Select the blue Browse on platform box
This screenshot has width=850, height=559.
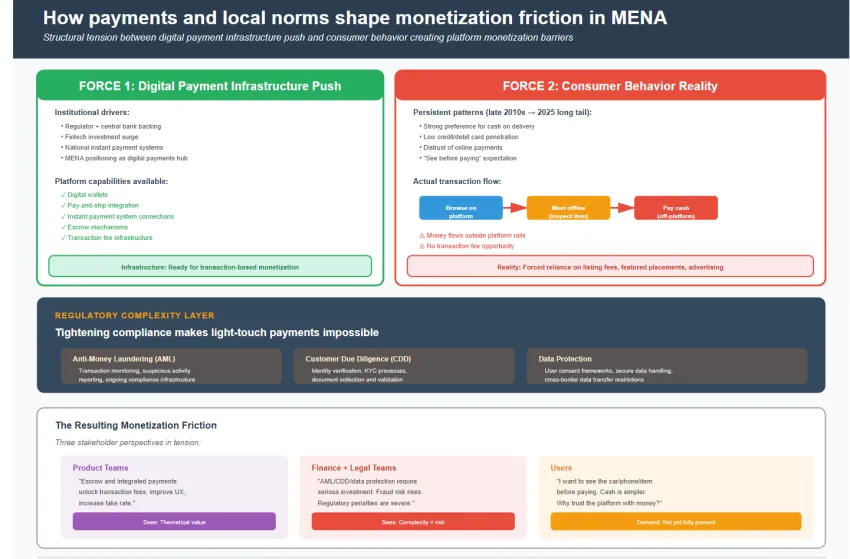click(460, 208)
